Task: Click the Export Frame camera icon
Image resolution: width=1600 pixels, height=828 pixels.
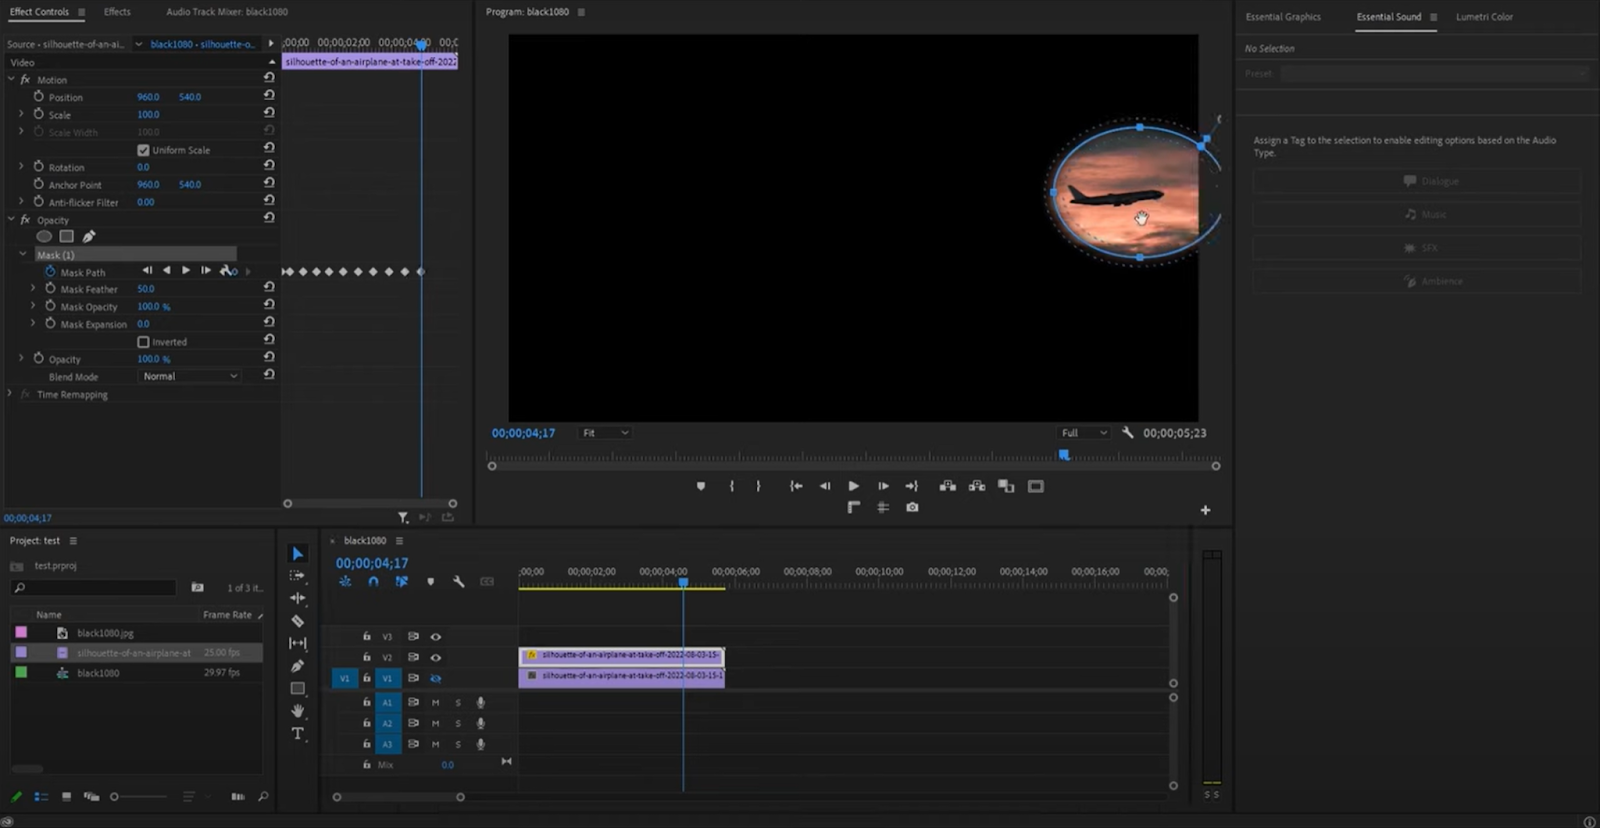Action: (912, 507)
